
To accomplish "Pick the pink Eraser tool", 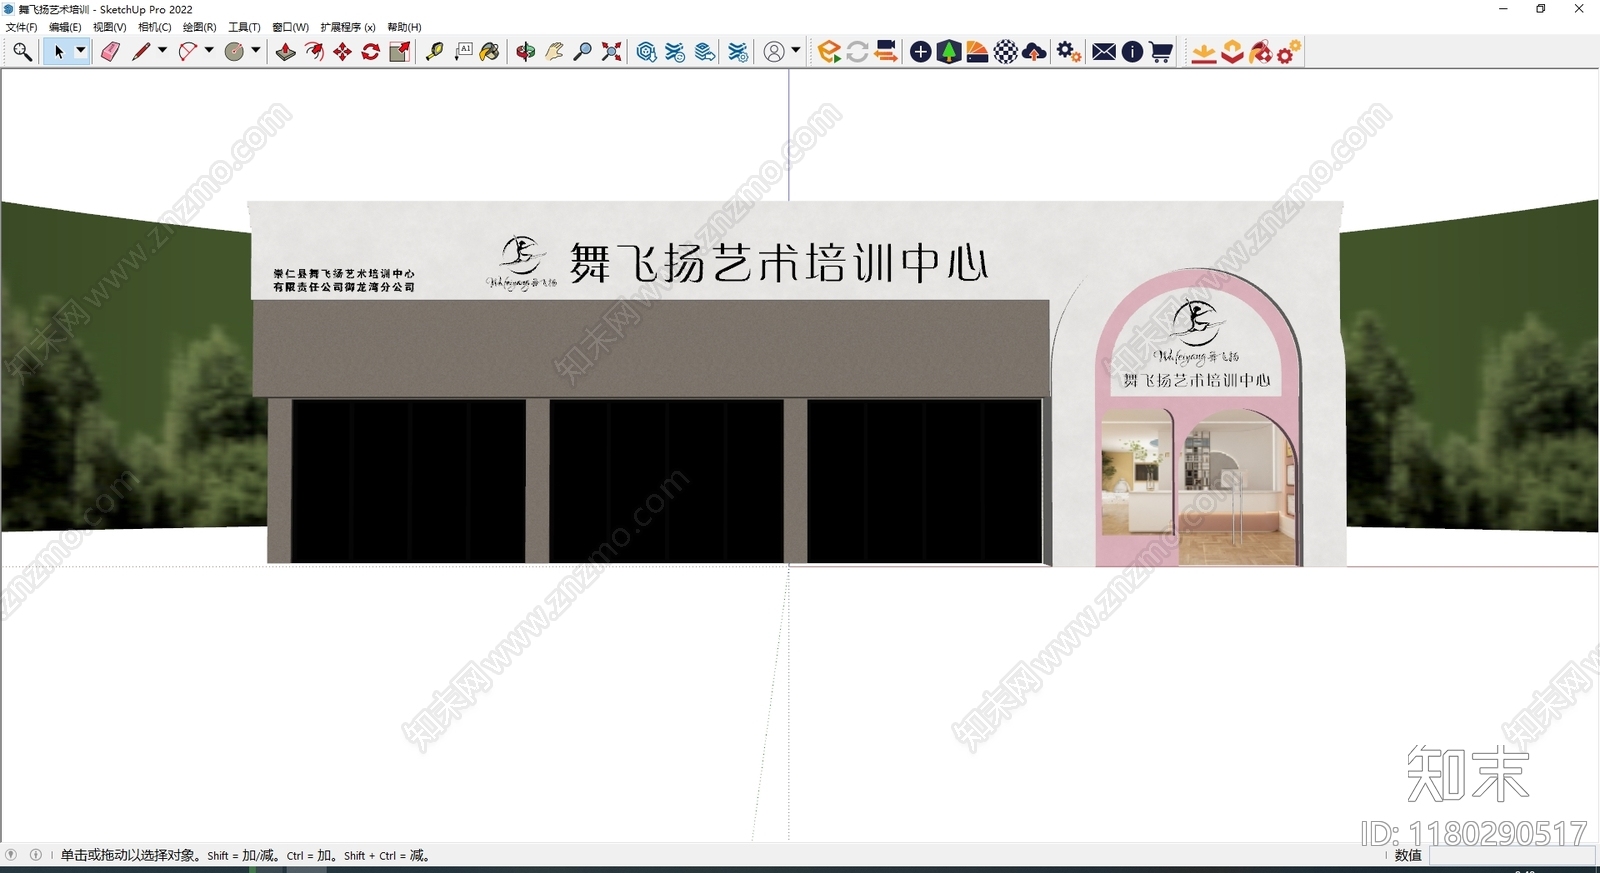I will click(x=110, y=52).
